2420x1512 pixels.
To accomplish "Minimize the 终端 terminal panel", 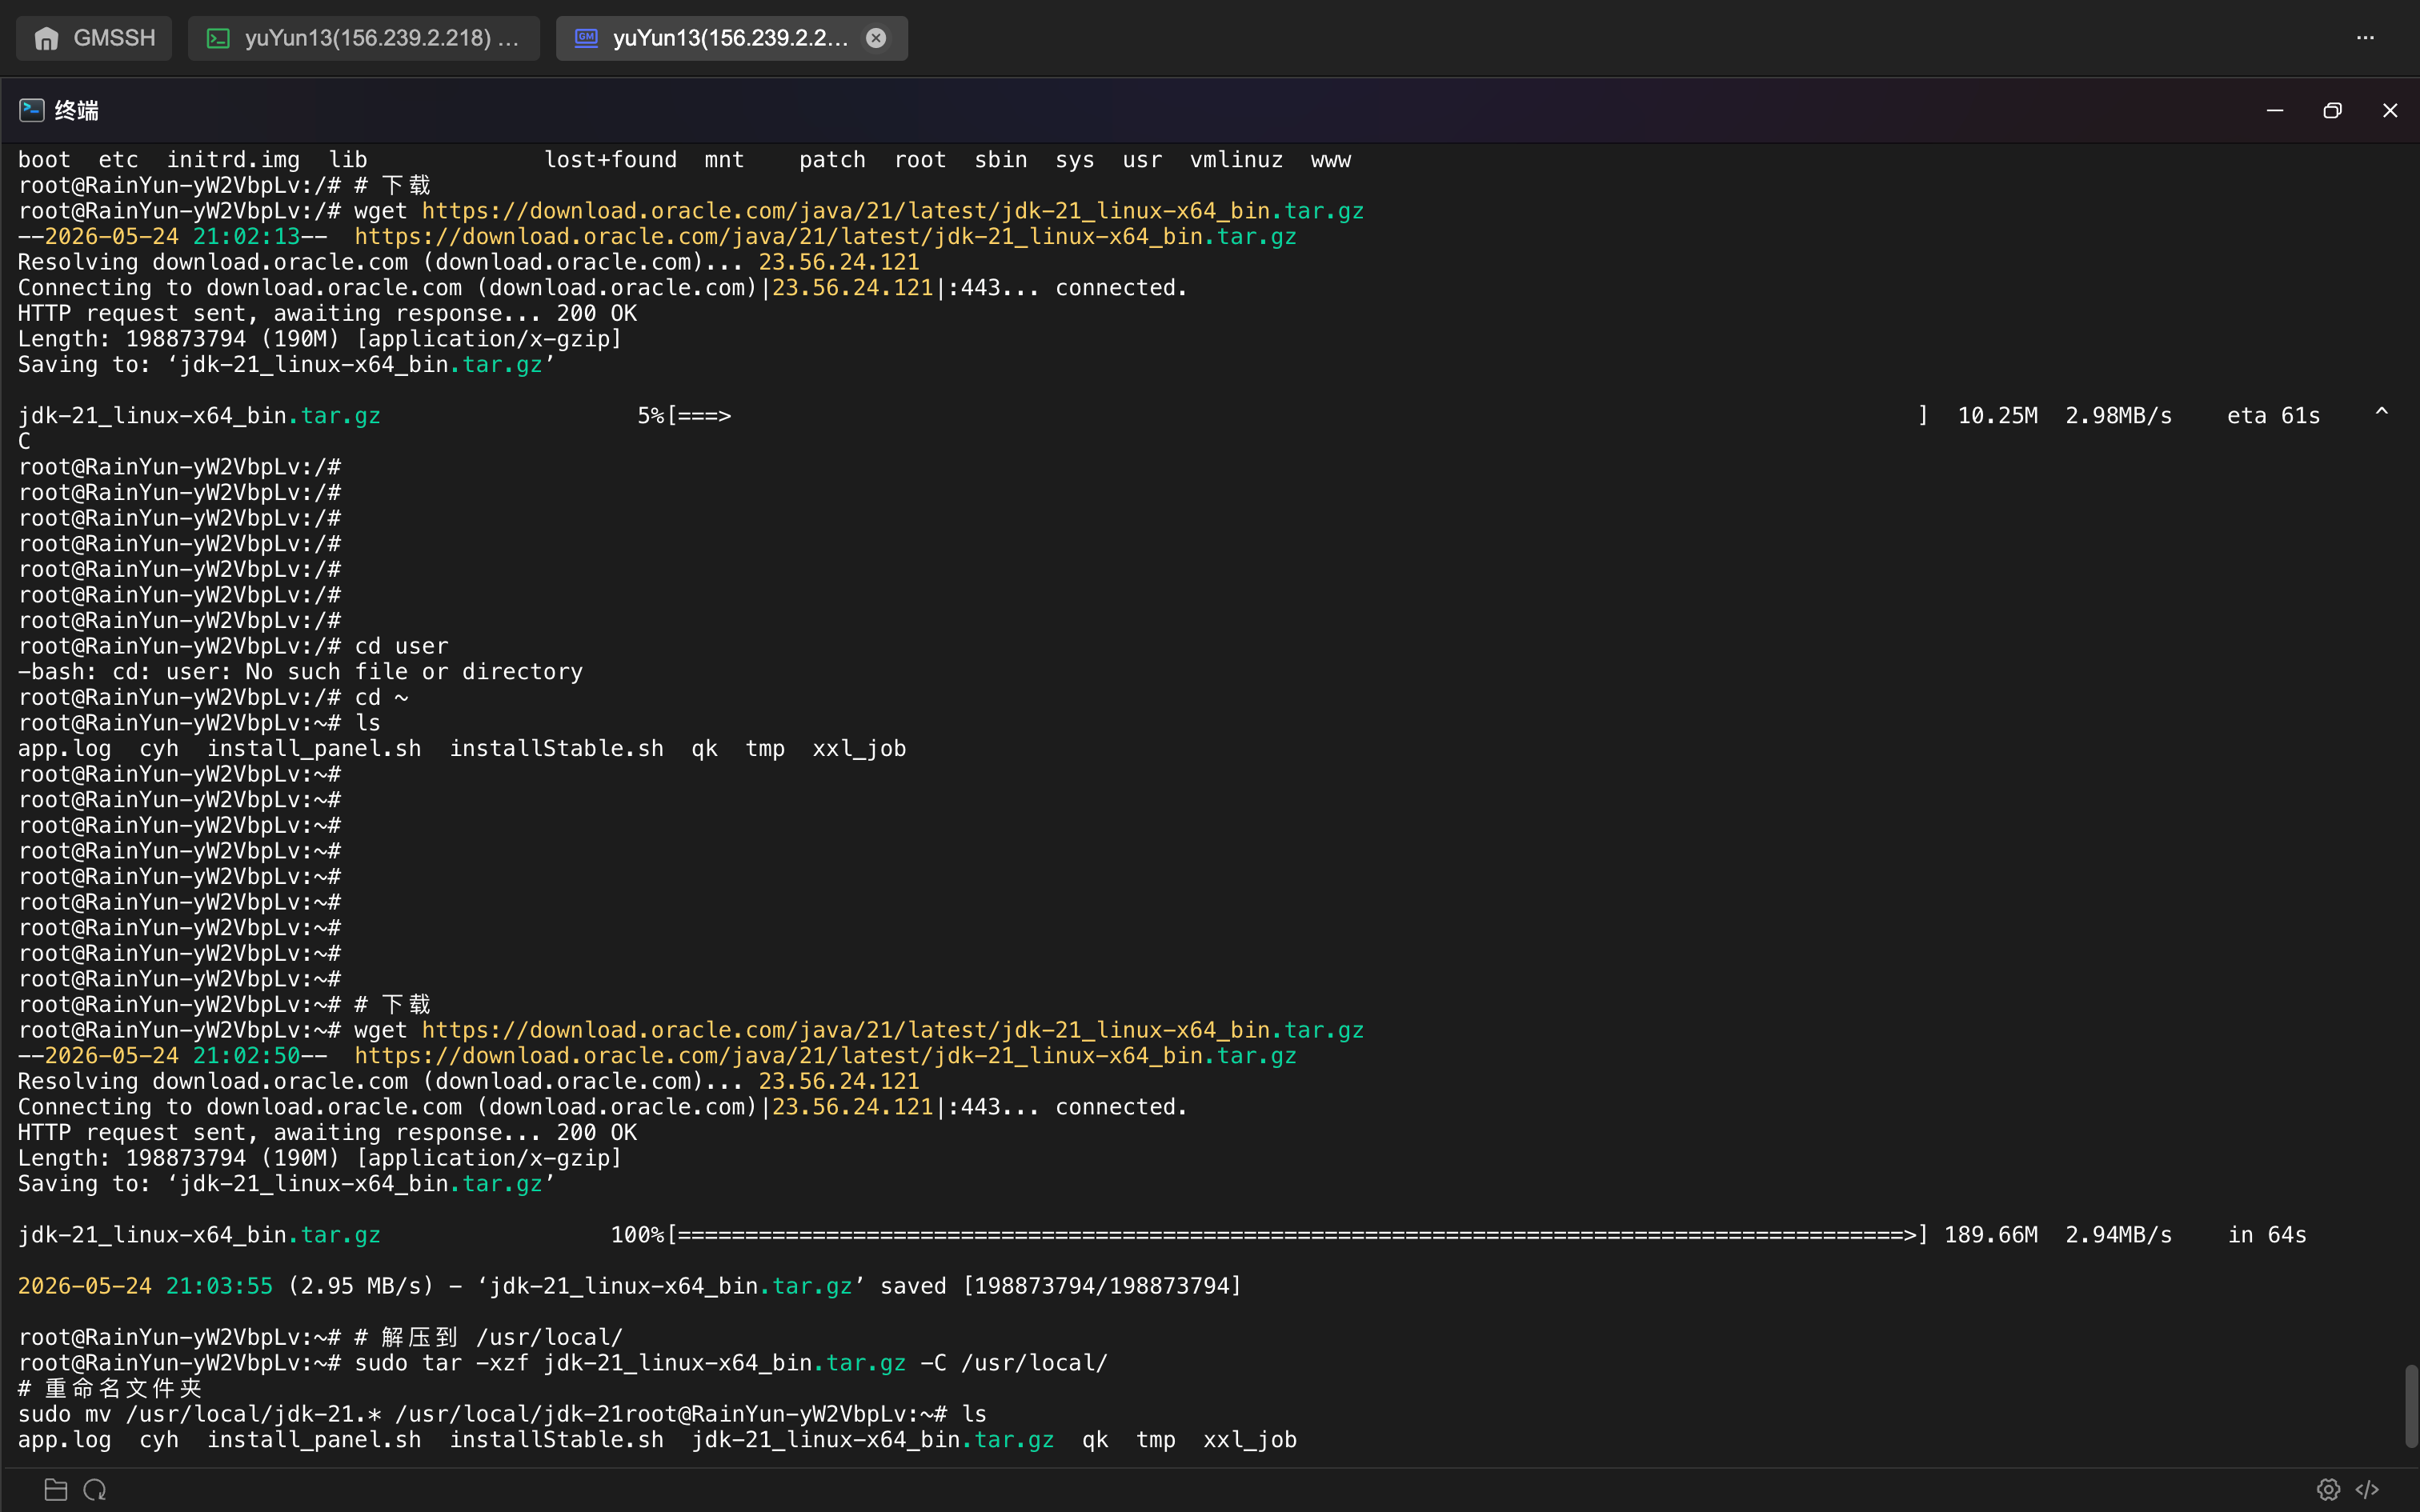I will 2275,110.
